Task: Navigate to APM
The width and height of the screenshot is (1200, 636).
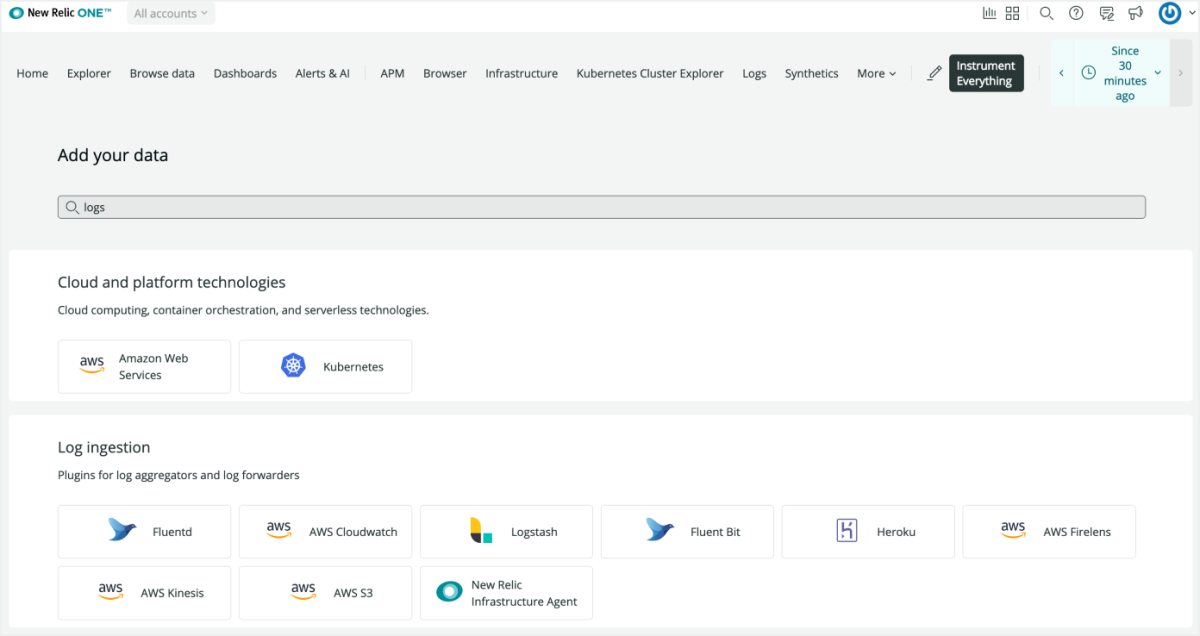Action: [392, 73]
